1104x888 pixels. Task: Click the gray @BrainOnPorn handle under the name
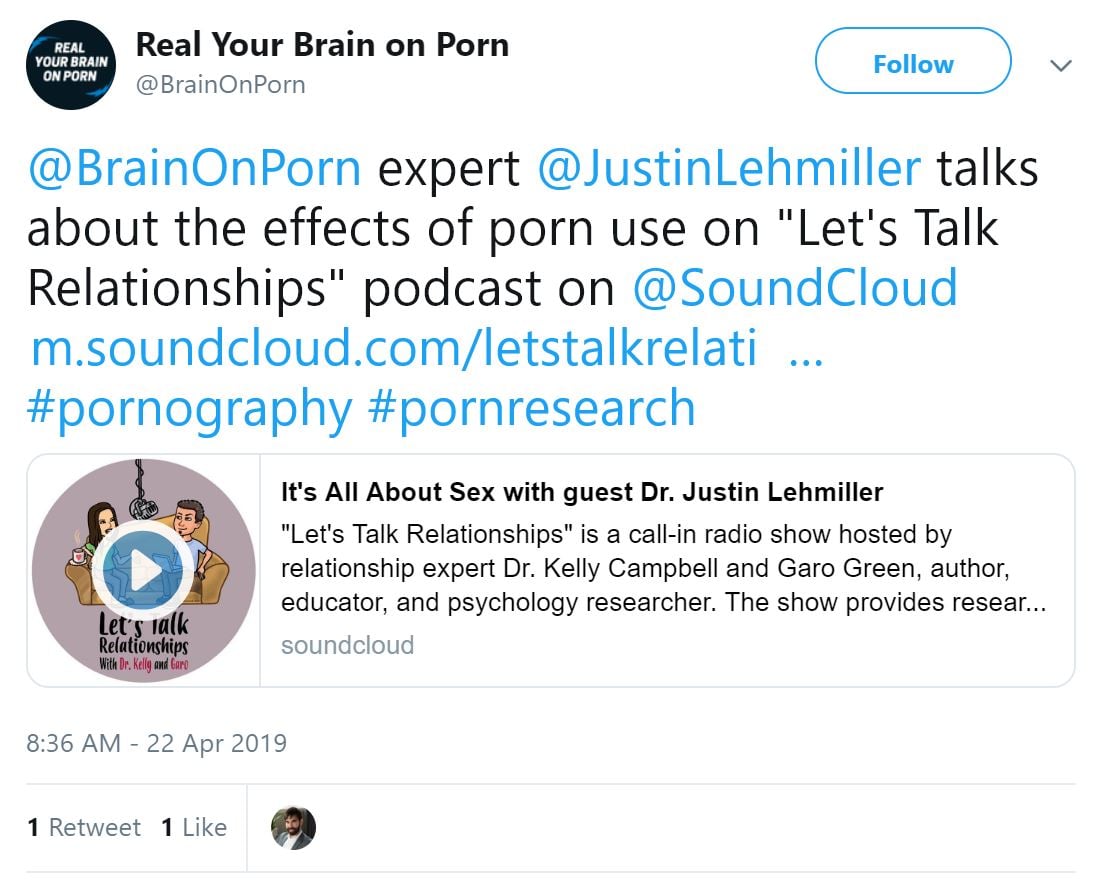point(220,85)
